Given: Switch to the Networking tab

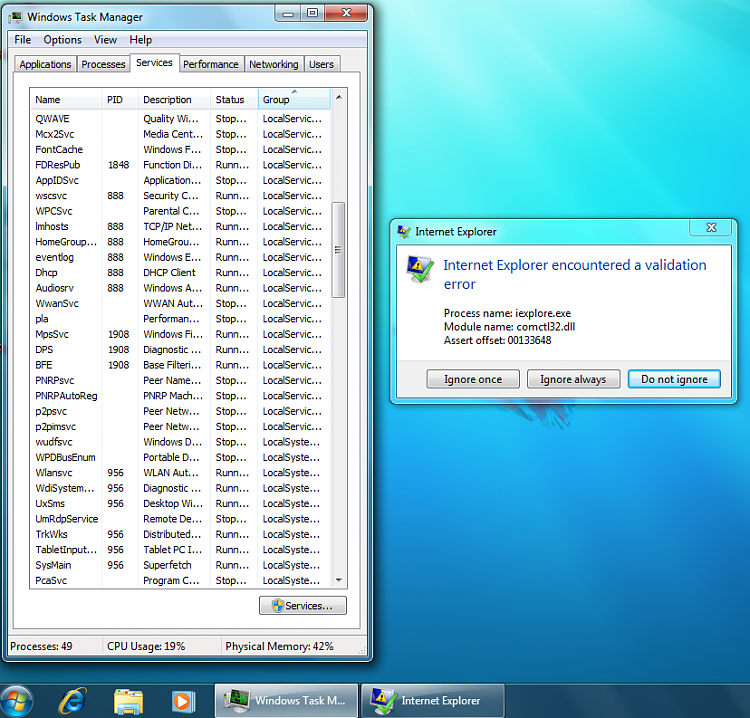Looking at the screenshot, I should (274, 64).
